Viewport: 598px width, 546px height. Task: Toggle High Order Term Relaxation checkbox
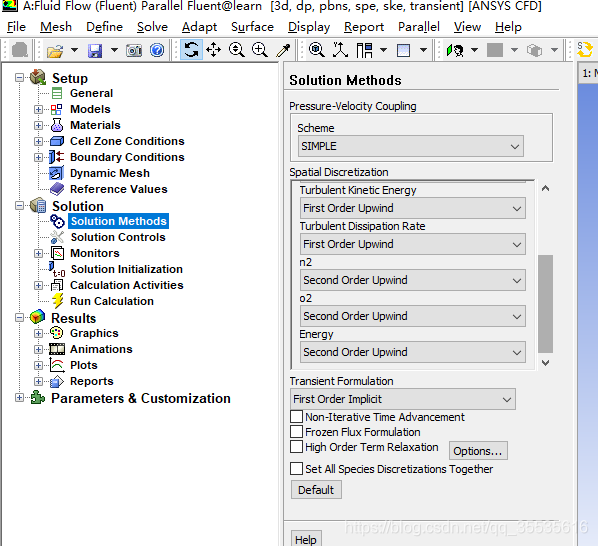click(296, 446)
